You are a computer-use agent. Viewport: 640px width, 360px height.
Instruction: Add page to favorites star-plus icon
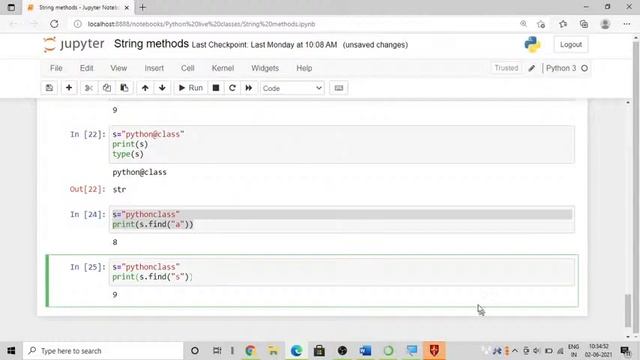point(541,24)
